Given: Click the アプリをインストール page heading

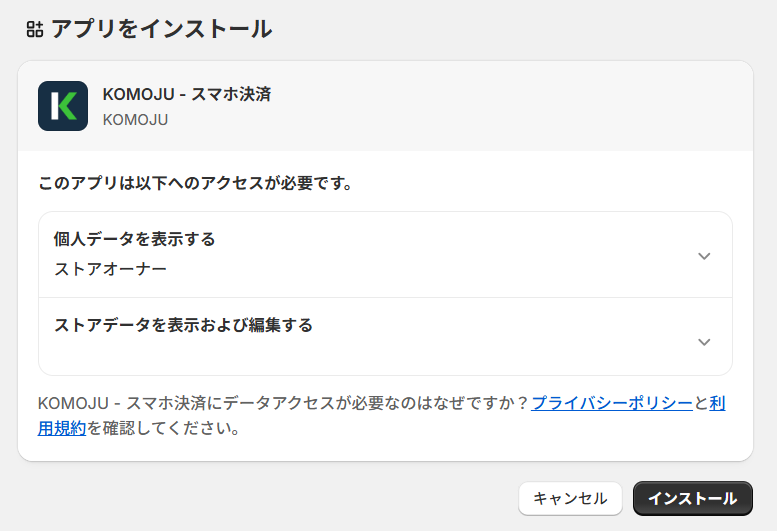Looking at the screenshot, I should click(x=162, y=29).
